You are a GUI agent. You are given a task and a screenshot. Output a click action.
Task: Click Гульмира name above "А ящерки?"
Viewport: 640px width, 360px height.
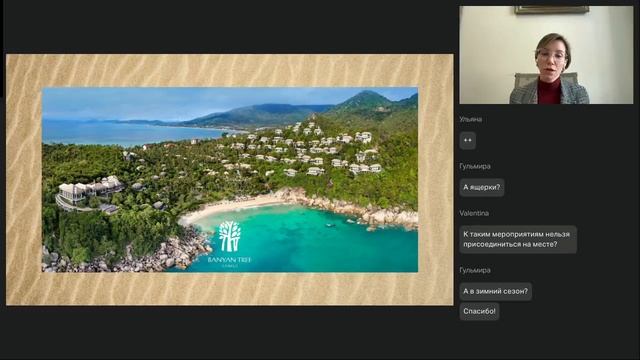coord(475,166)
